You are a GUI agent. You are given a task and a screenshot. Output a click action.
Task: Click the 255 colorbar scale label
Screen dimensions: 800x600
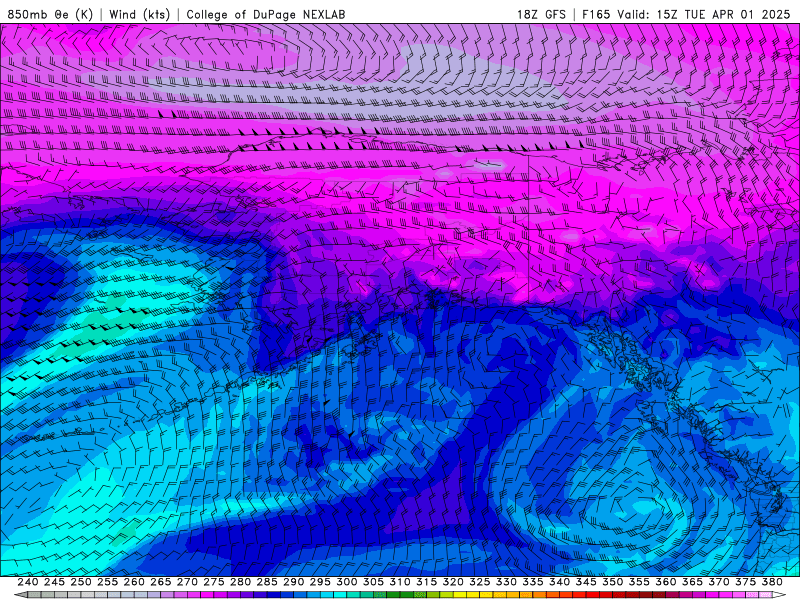(x=107, y=582)
